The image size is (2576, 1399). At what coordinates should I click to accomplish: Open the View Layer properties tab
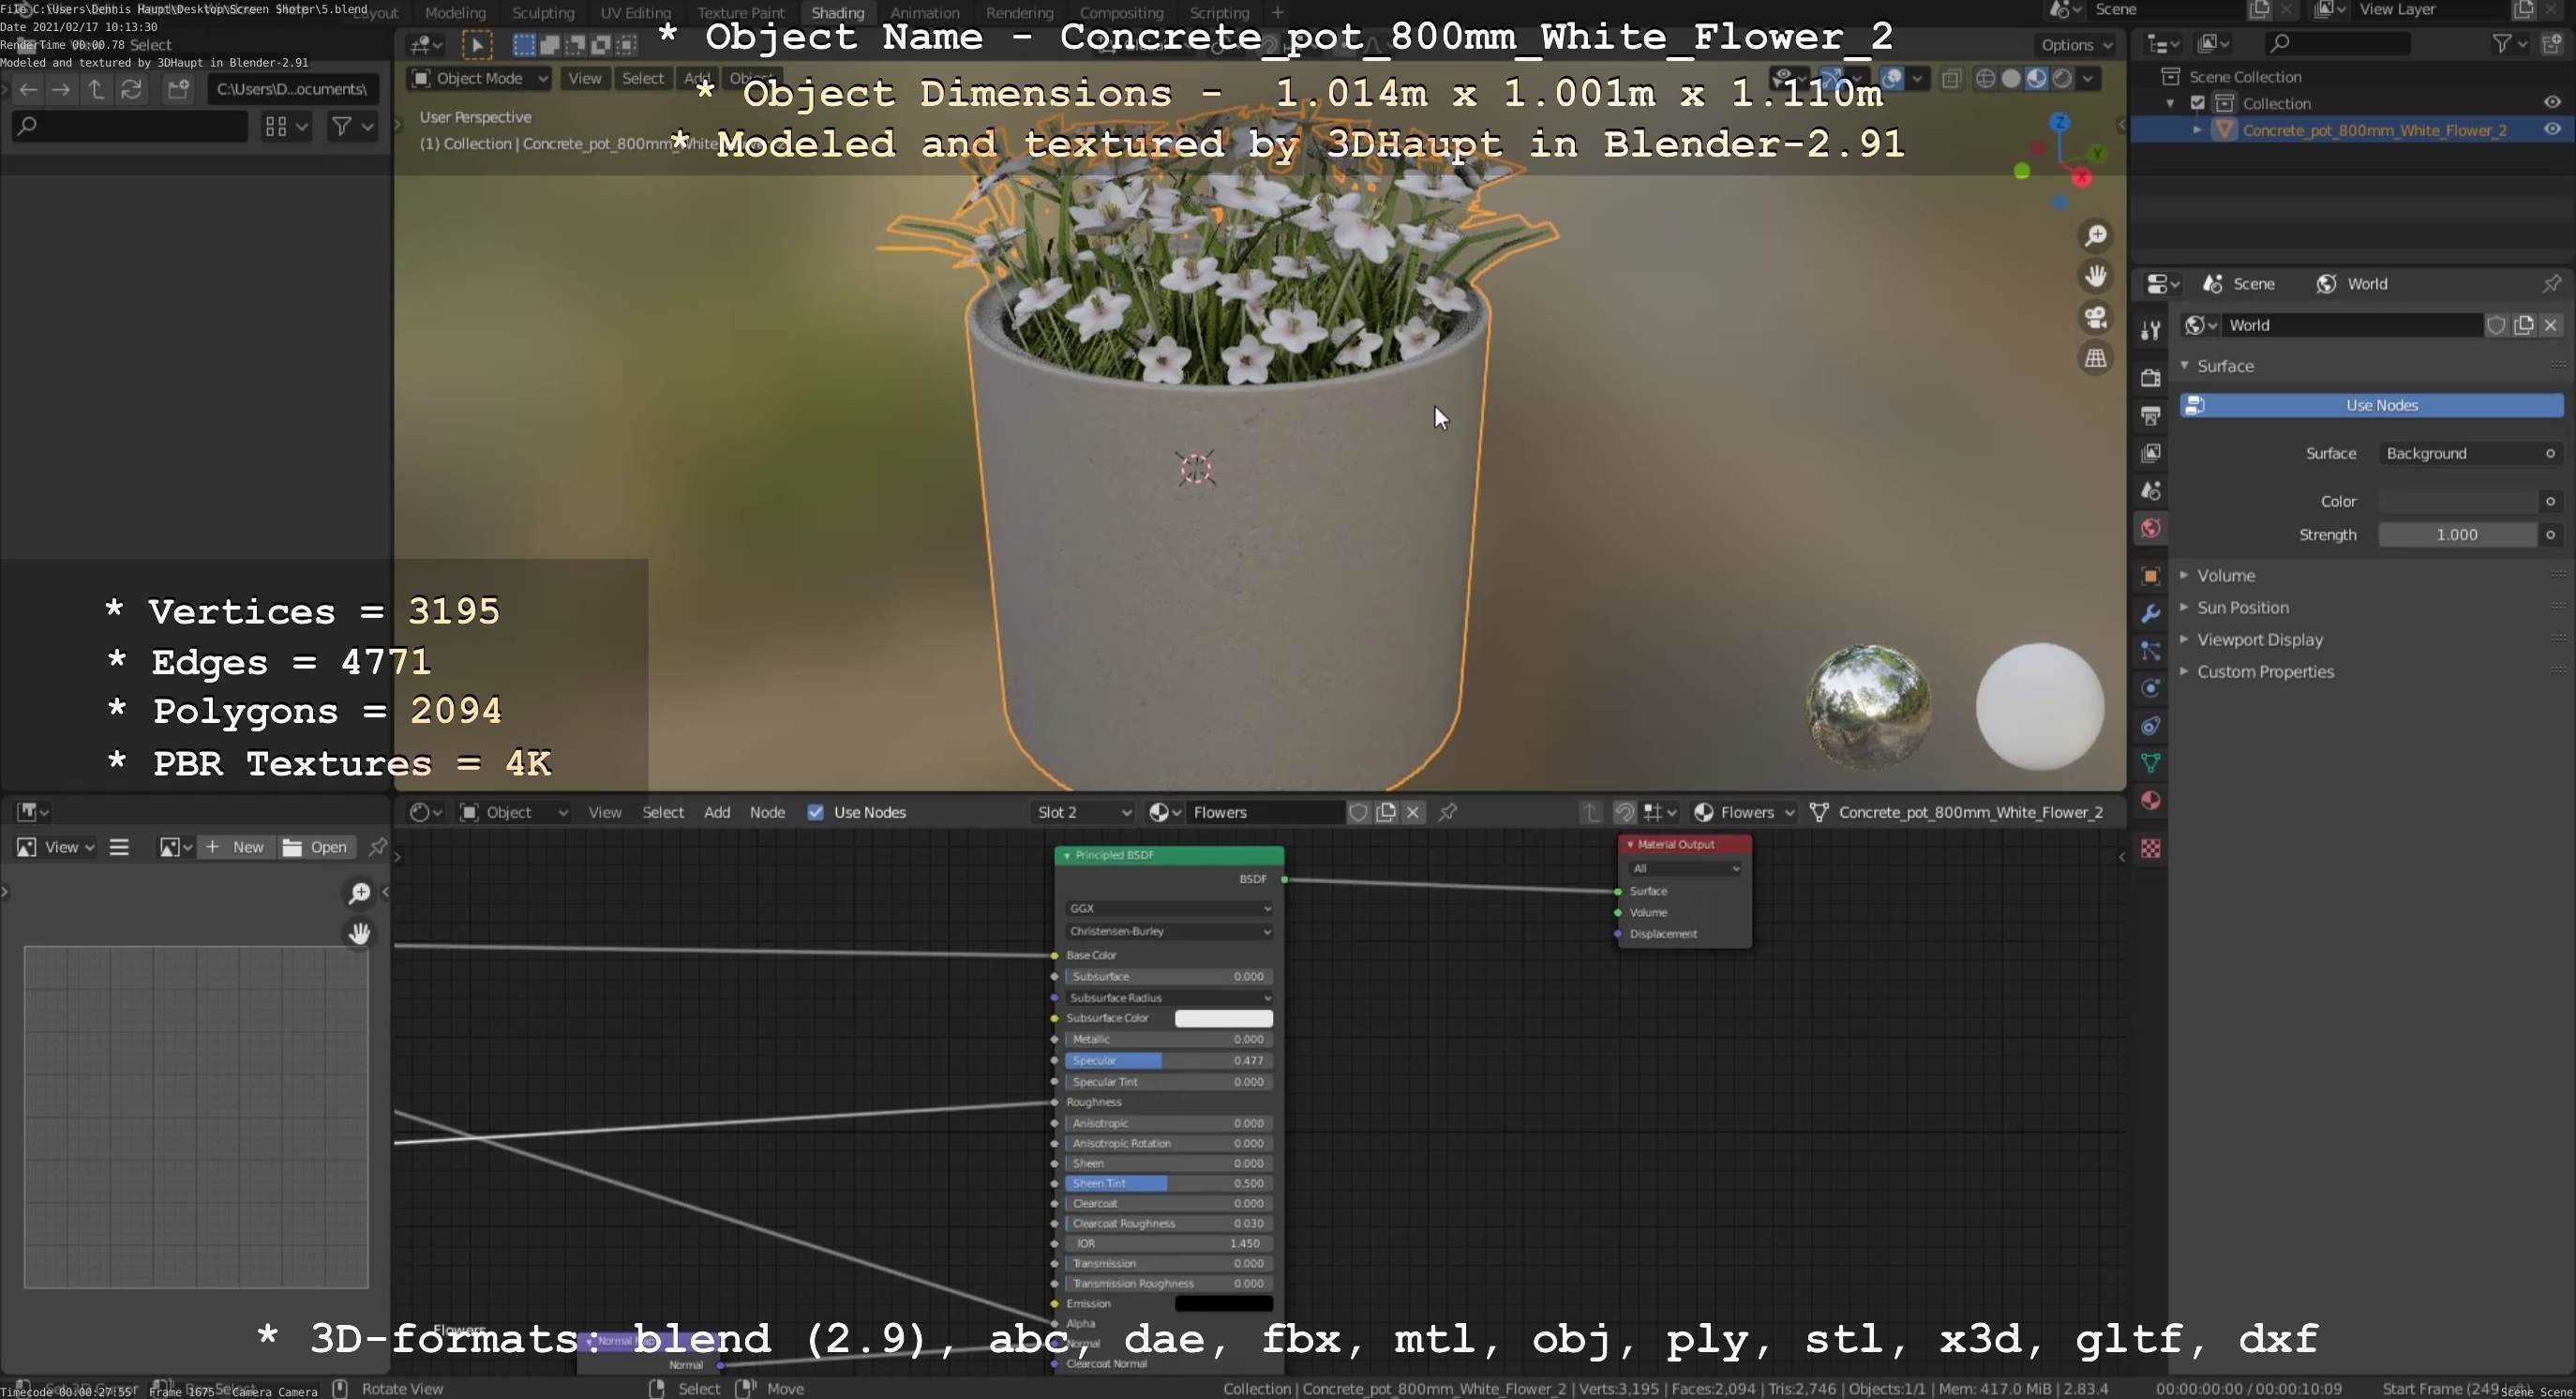click(2150, 453)
